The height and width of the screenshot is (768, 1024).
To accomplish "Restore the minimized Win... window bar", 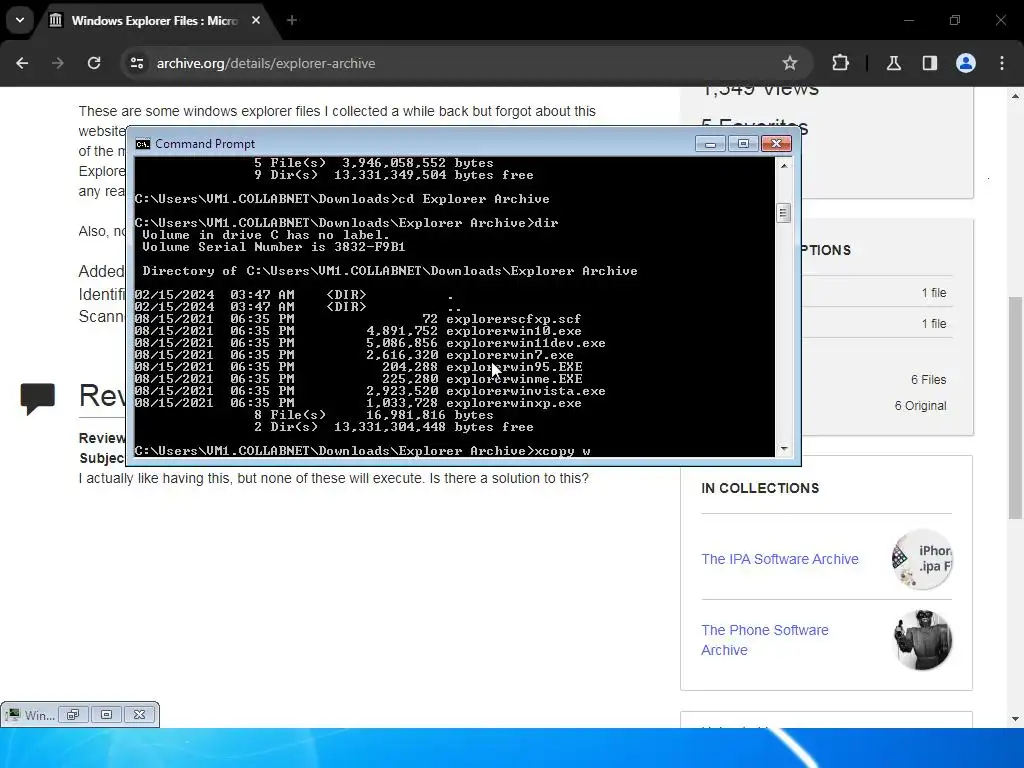I will click(x=72, y=714).
